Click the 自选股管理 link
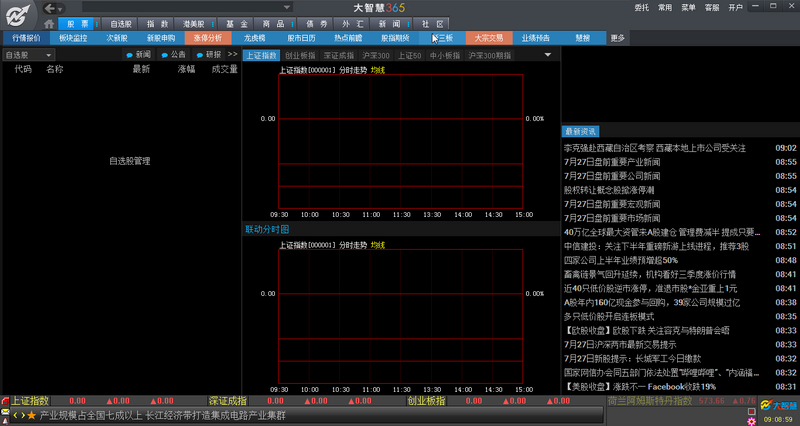800x426 pixels. [x=130, y=161]
